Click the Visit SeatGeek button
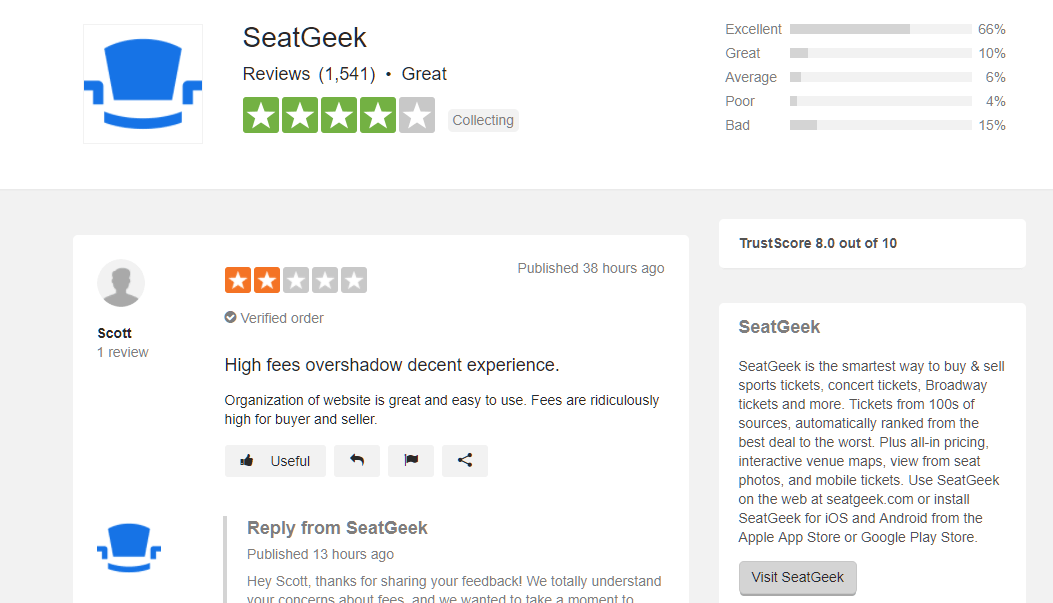This screenshot has height=603, width=1053. [797, 578]
